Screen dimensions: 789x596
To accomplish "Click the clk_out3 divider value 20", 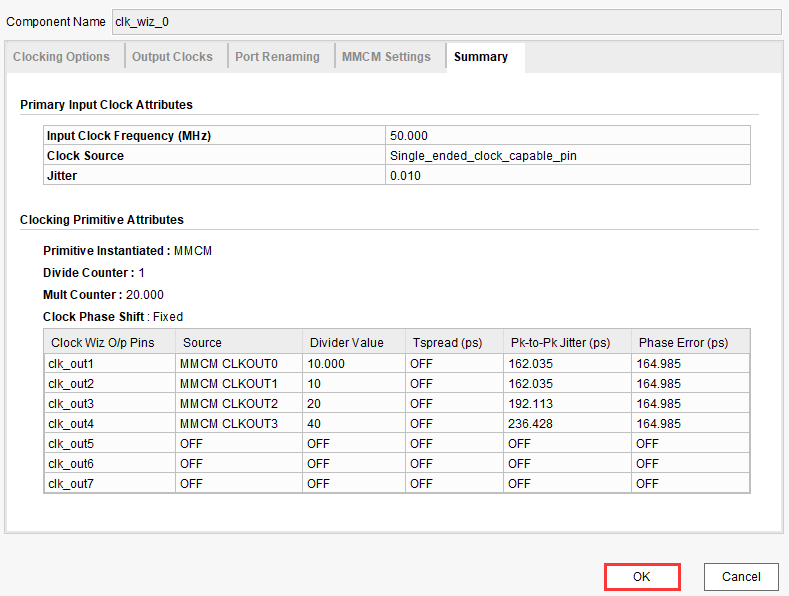I will tap(354, 404).
